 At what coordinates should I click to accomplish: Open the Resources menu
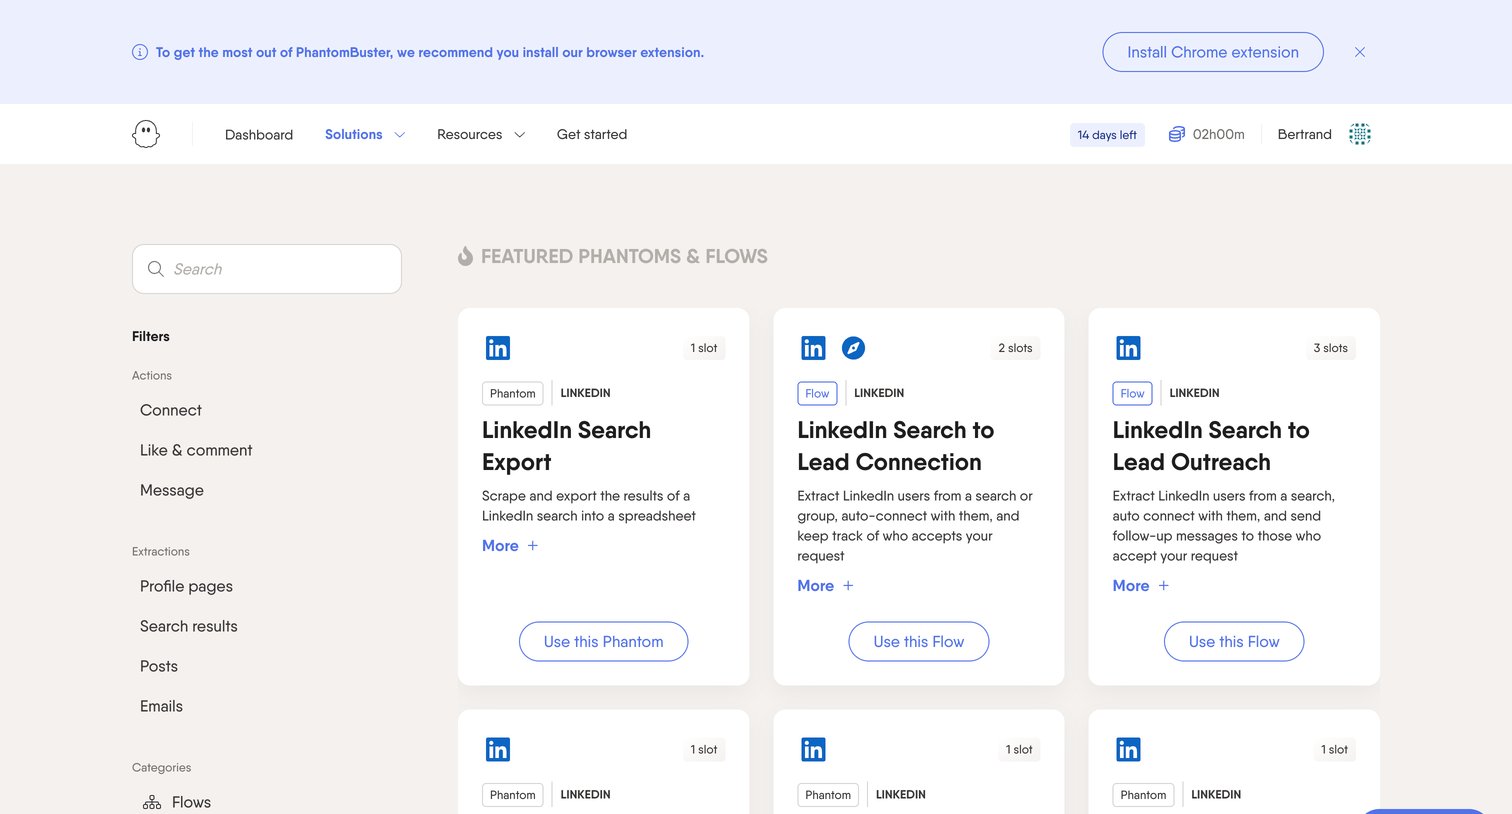click(470, 134)
